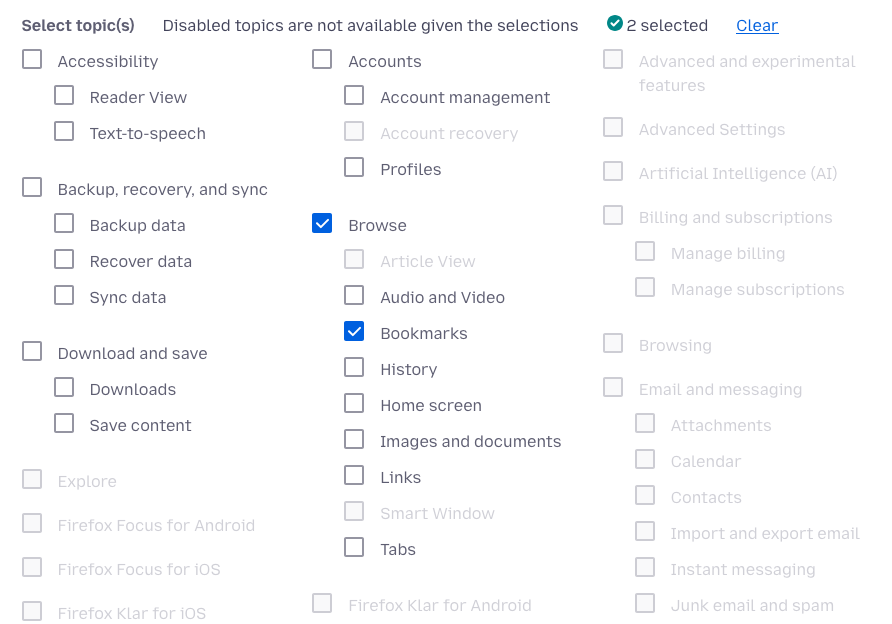Click the green checkmark selection indicator
Viewport: 892px width, 624px height.
613,24
